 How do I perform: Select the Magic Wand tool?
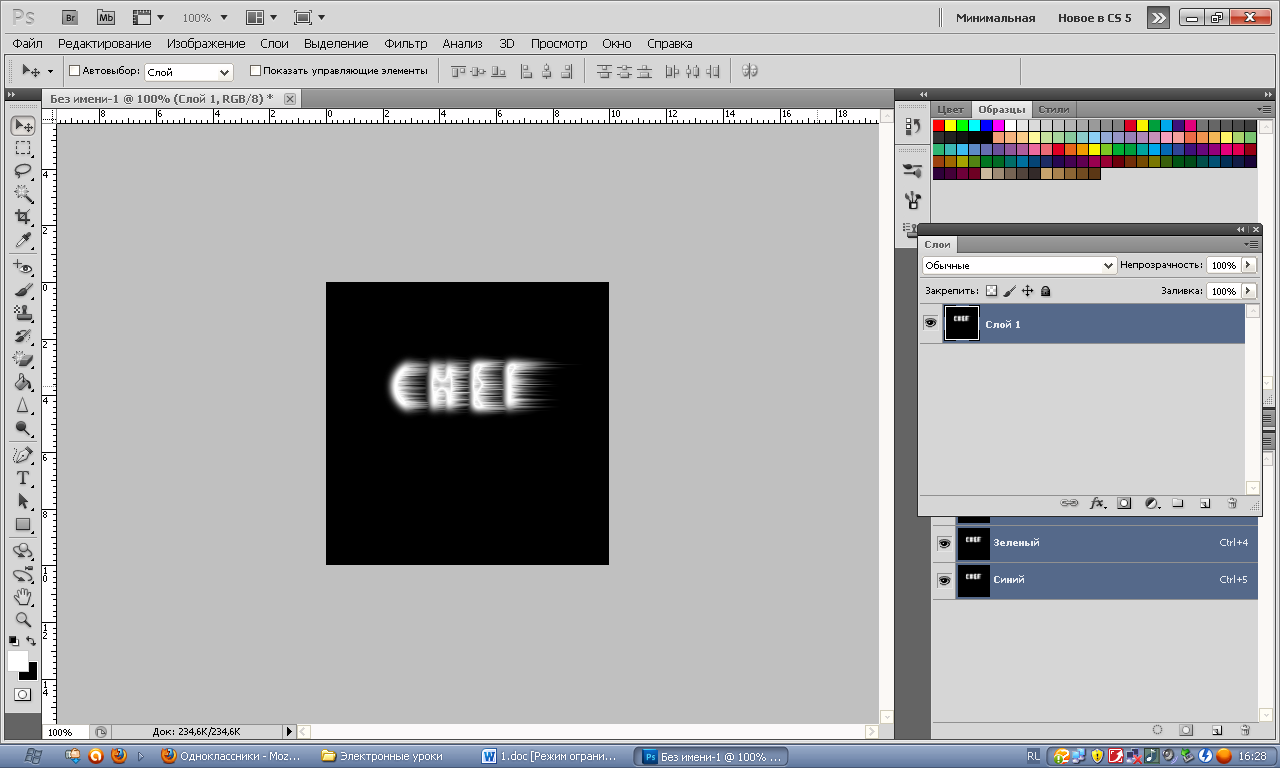[23, 194]
